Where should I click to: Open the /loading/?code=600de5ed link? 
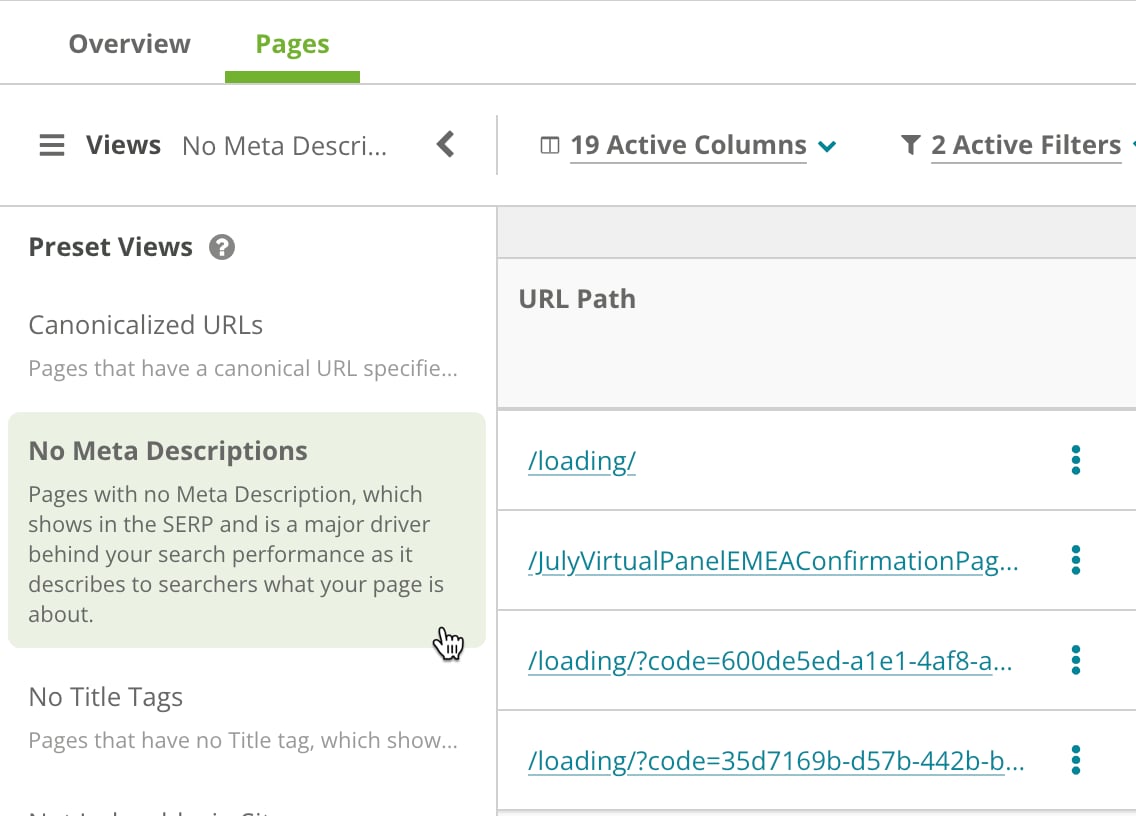click(x=770, y=661)
